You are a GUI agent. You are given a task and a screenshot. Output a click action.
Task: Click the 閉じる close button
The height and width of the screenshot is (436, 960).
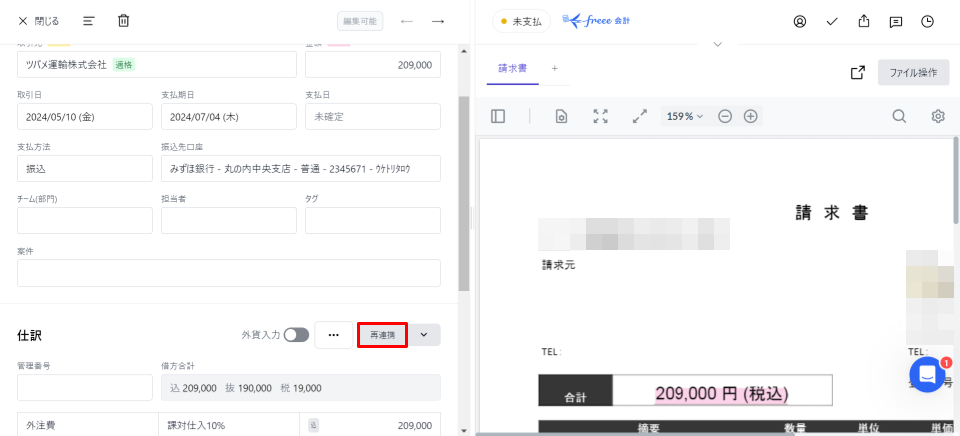[x=39, y=21]
